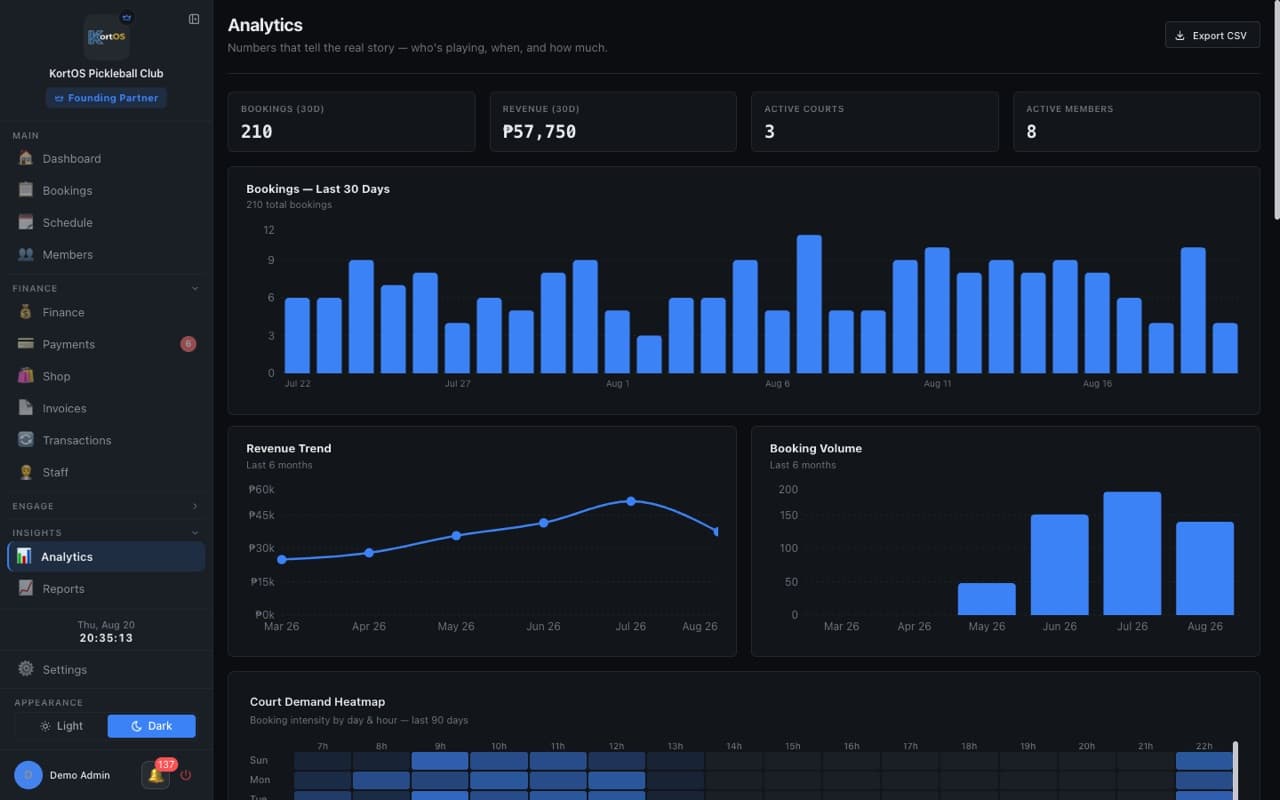
Task: Open the Reports page
Action: [106, 588]
